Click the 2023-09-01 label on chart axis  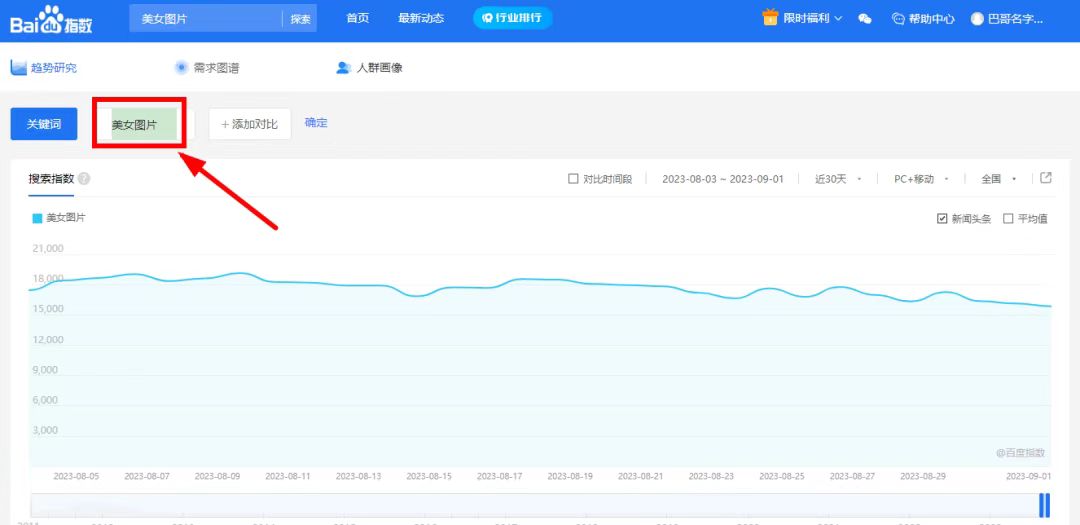point(1028,476)
